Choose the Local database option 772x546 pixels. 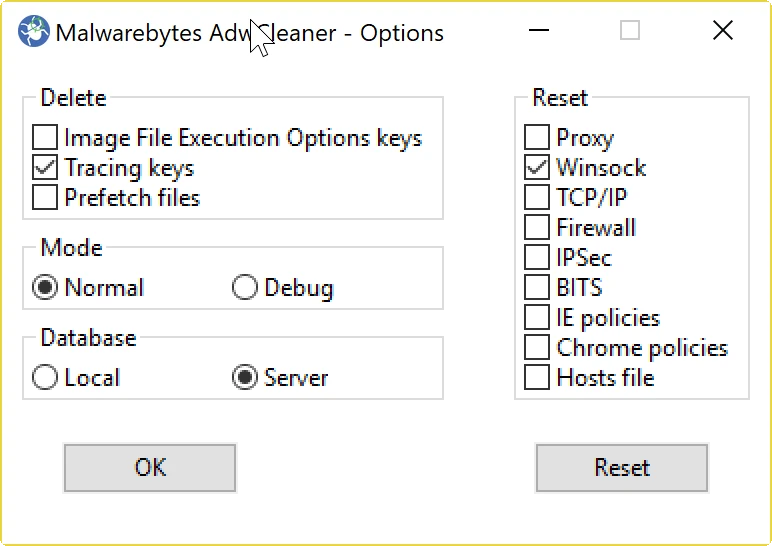click(x=45, y=378)
